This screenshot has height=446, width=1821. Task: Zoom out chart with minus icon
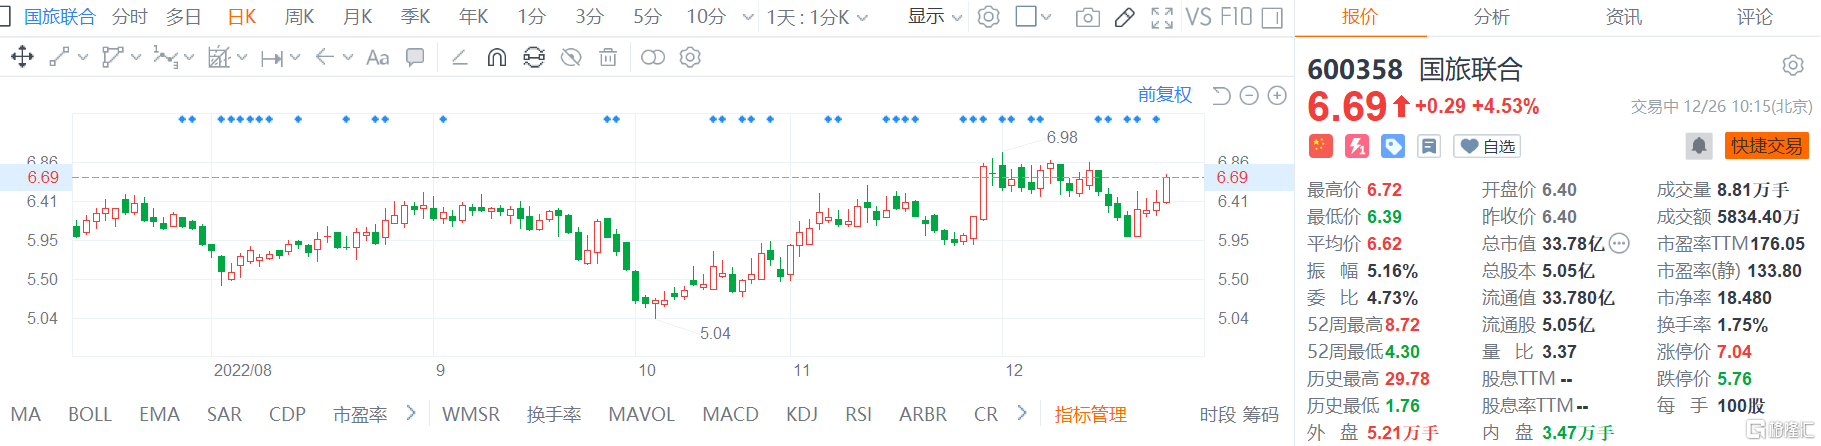(x=1249, y=95)
